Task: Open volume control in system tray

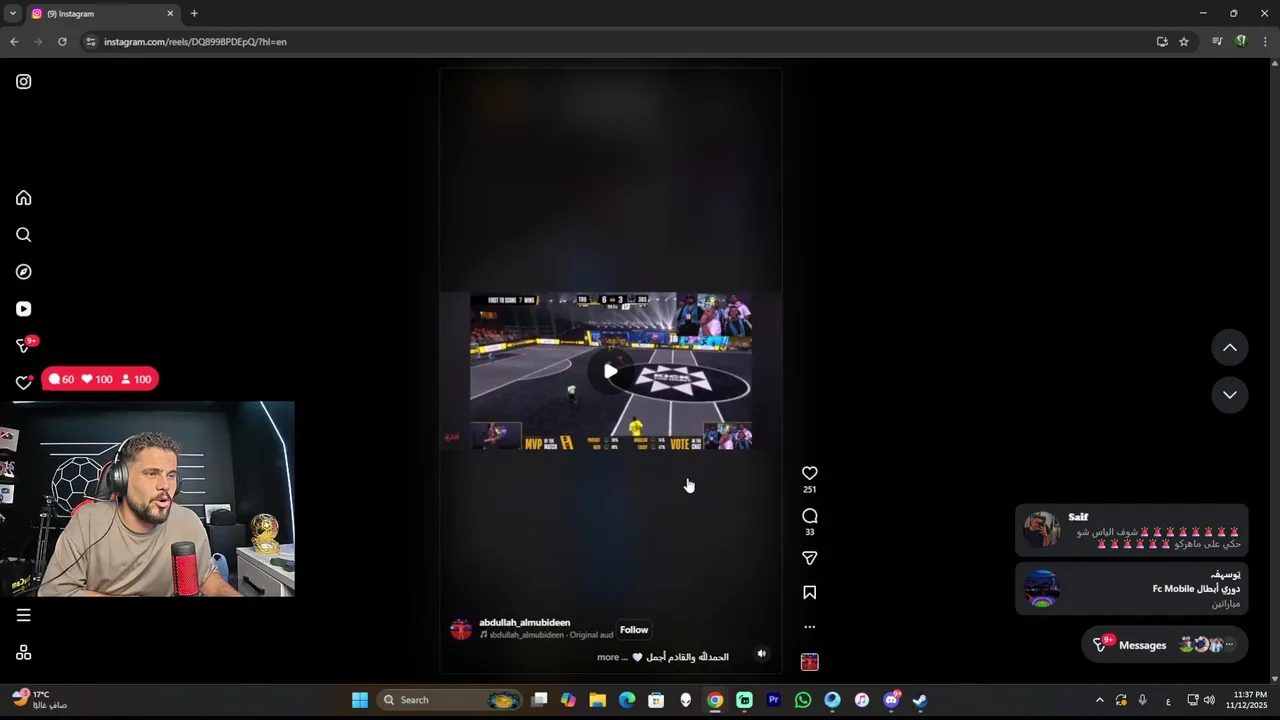Action: pos(1209,700)
